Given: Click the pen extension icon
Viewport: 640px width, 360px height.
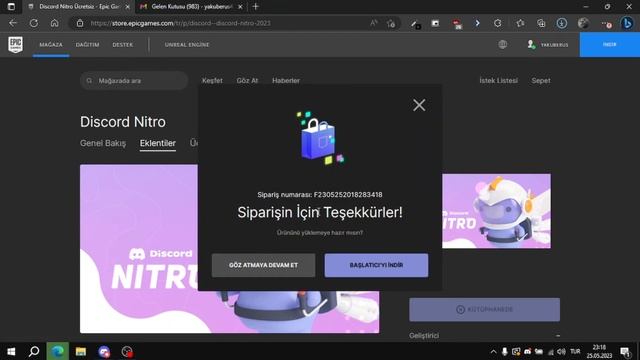Looking at the screenshot, I should tap(415, 24).
